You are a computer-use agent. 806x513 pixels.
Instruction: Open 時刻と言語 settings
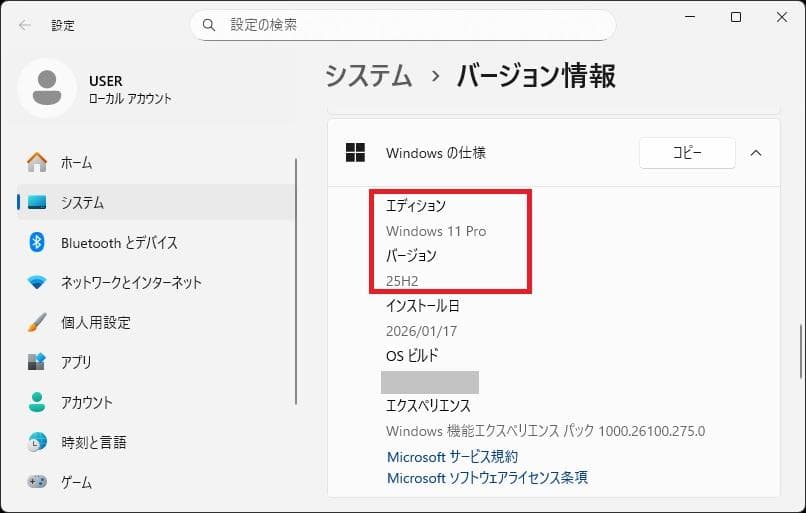click(x=156, y=442)
